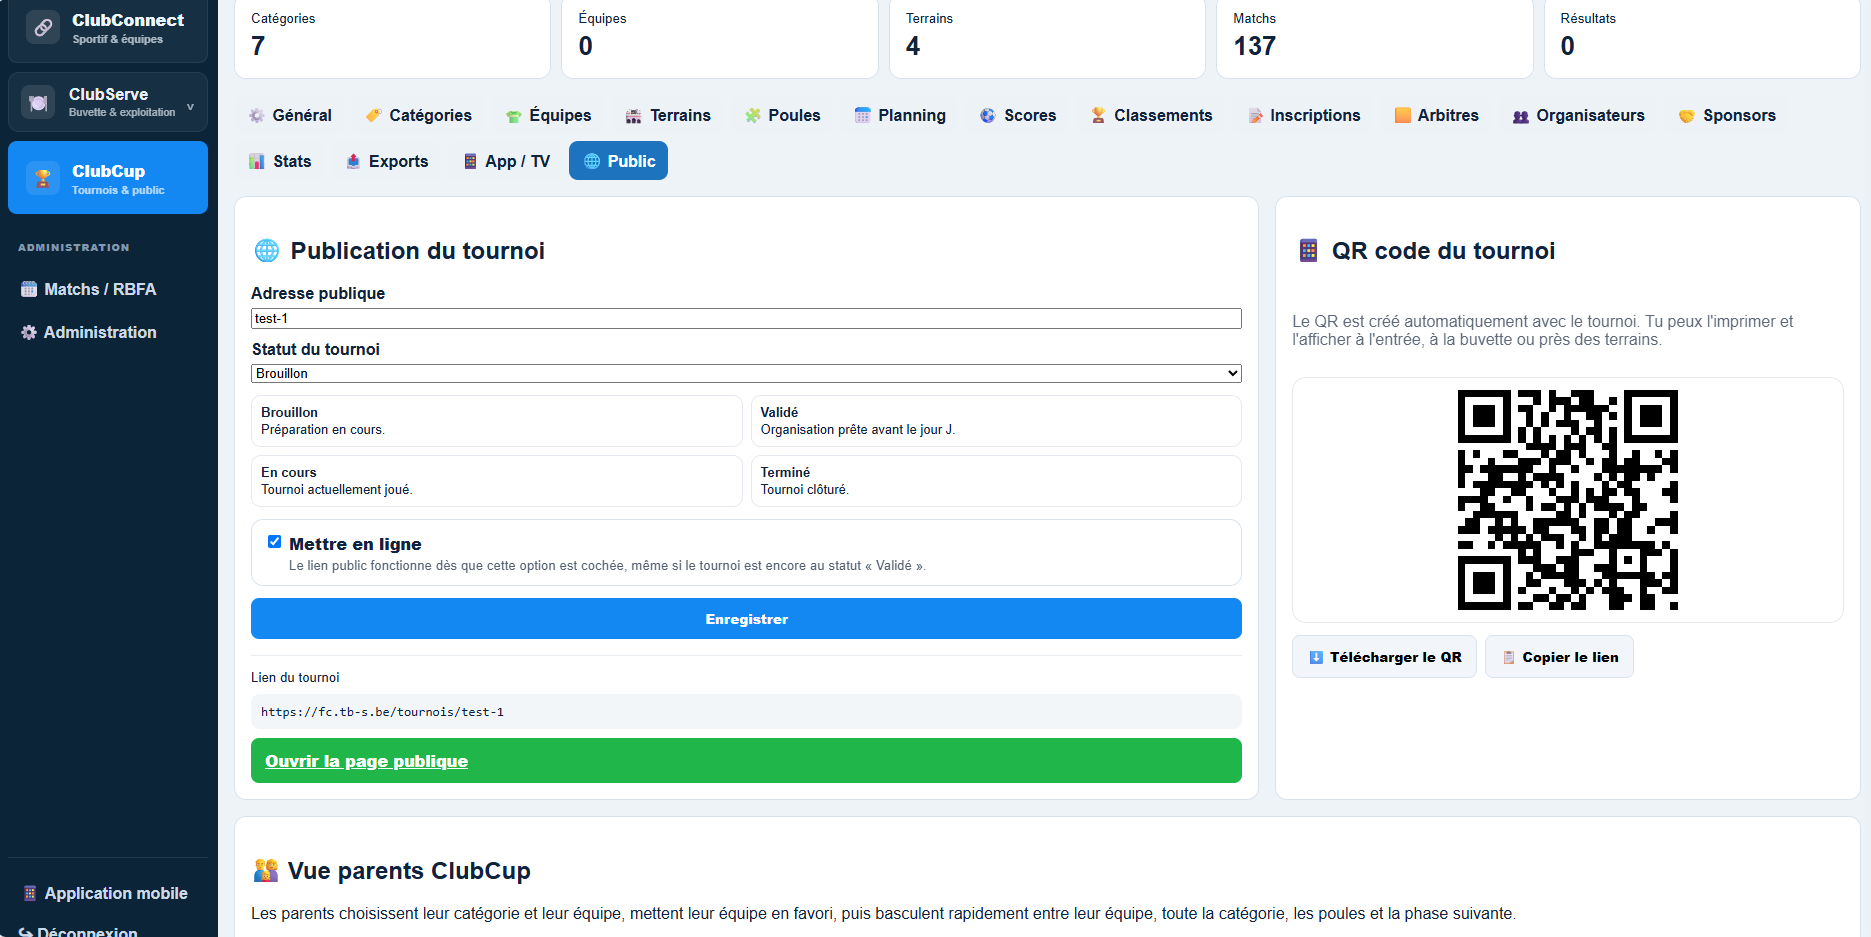This screenshot has width=1871, height=937.
Task: Click the clipboard icon on Copier le lien
Action: point(1509,657)
